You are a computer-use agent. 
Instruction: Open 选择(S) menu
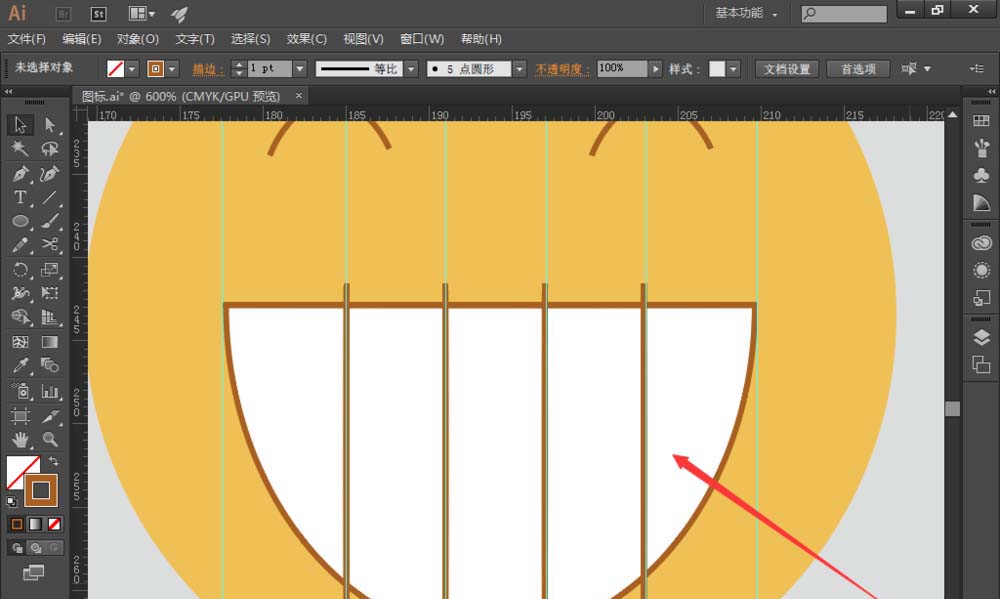(251, 39)
